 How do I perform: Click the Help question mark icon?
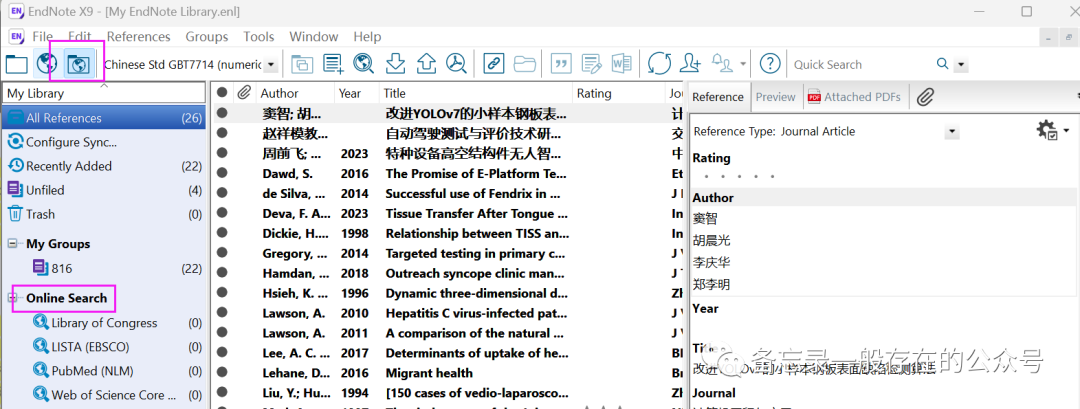click(x=769, y=64)
